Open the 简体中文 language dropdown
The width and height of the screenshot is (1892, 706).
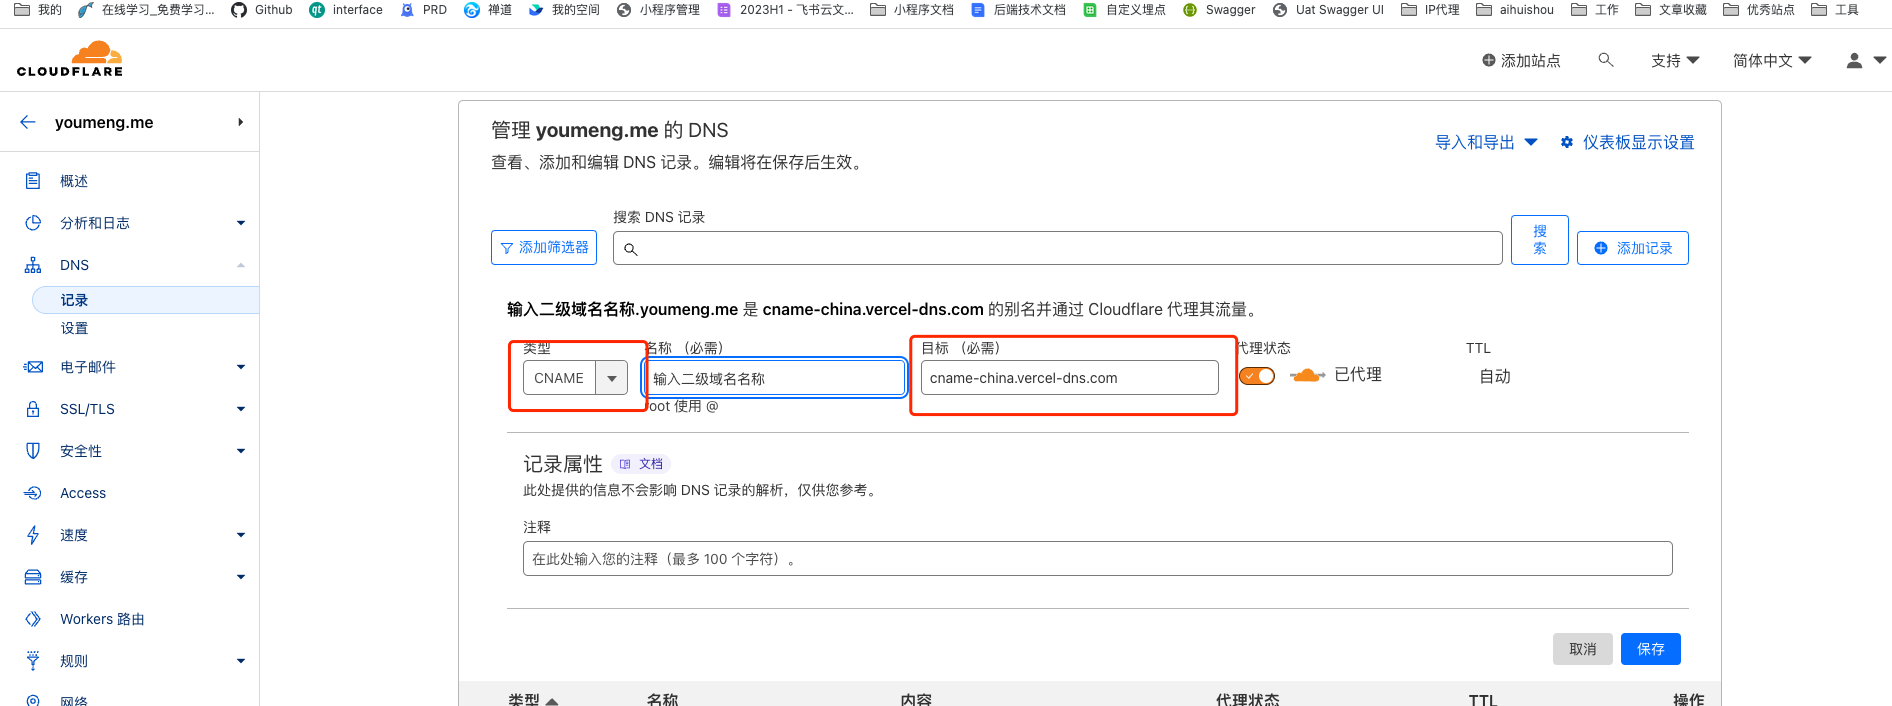point(1772,61)
